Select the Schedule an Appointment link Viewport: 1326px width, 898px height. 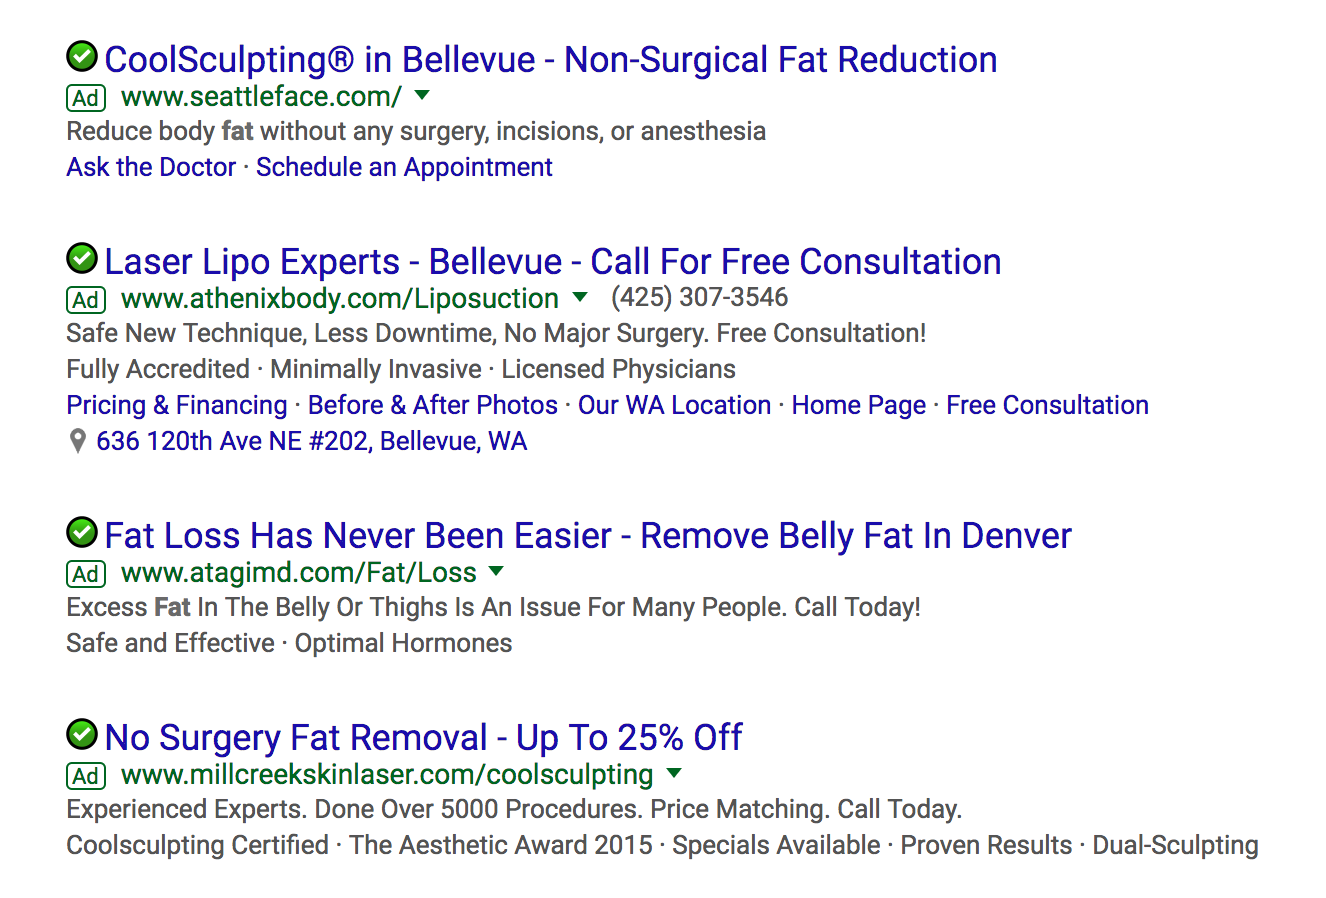404,167
